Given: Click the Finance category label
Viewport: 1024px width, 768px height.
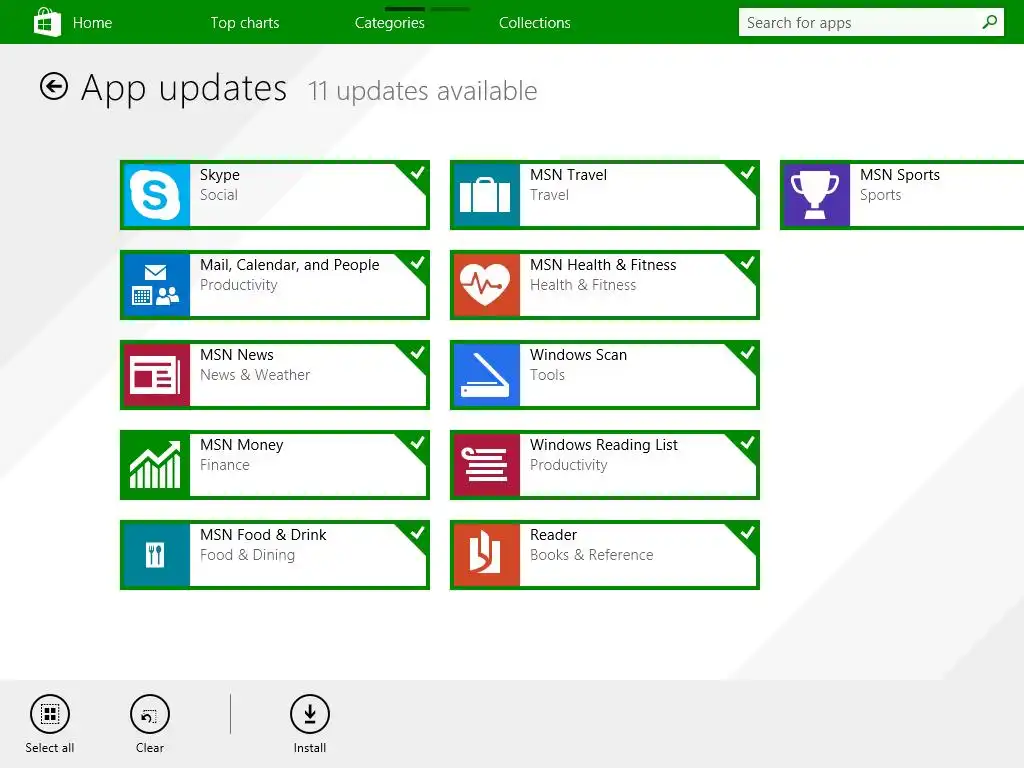Looking at the screenshot, I should (225, 465).
